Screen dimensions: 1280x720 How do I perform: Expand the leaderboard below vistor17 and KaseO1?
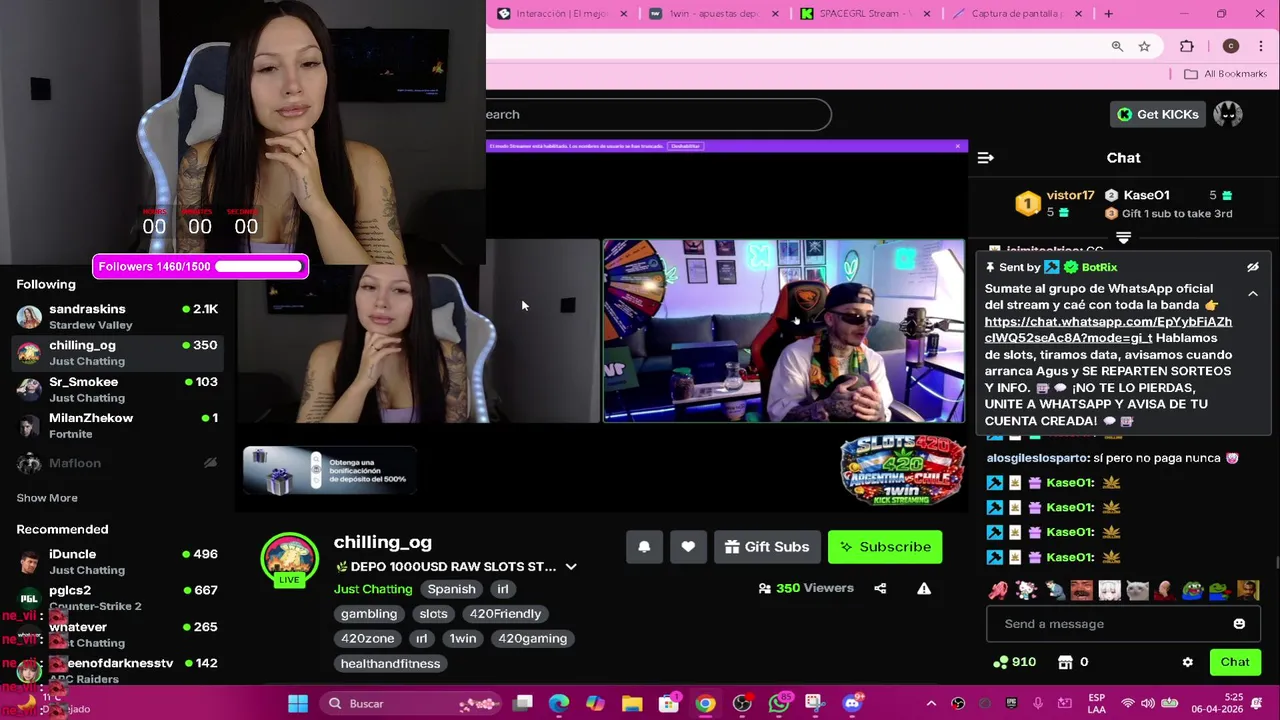pos(1124,238)
